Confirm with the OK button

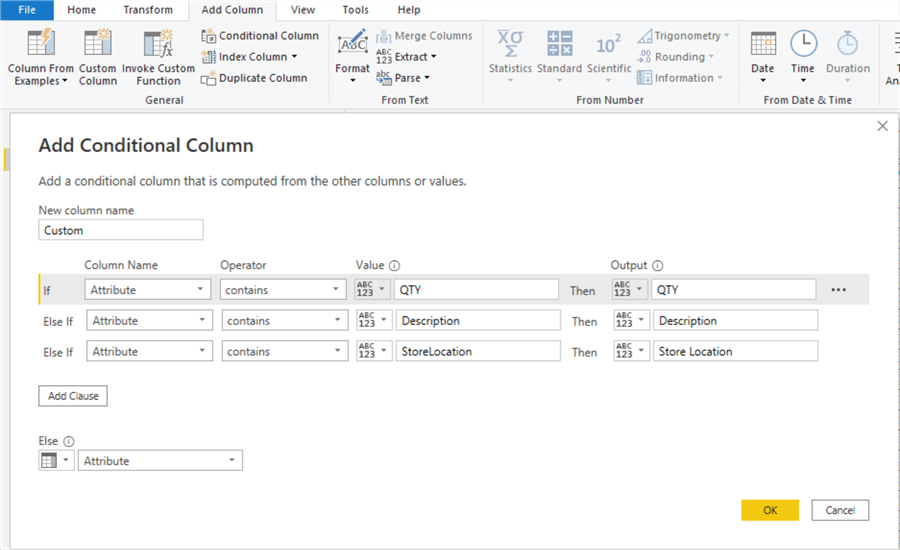770,510
